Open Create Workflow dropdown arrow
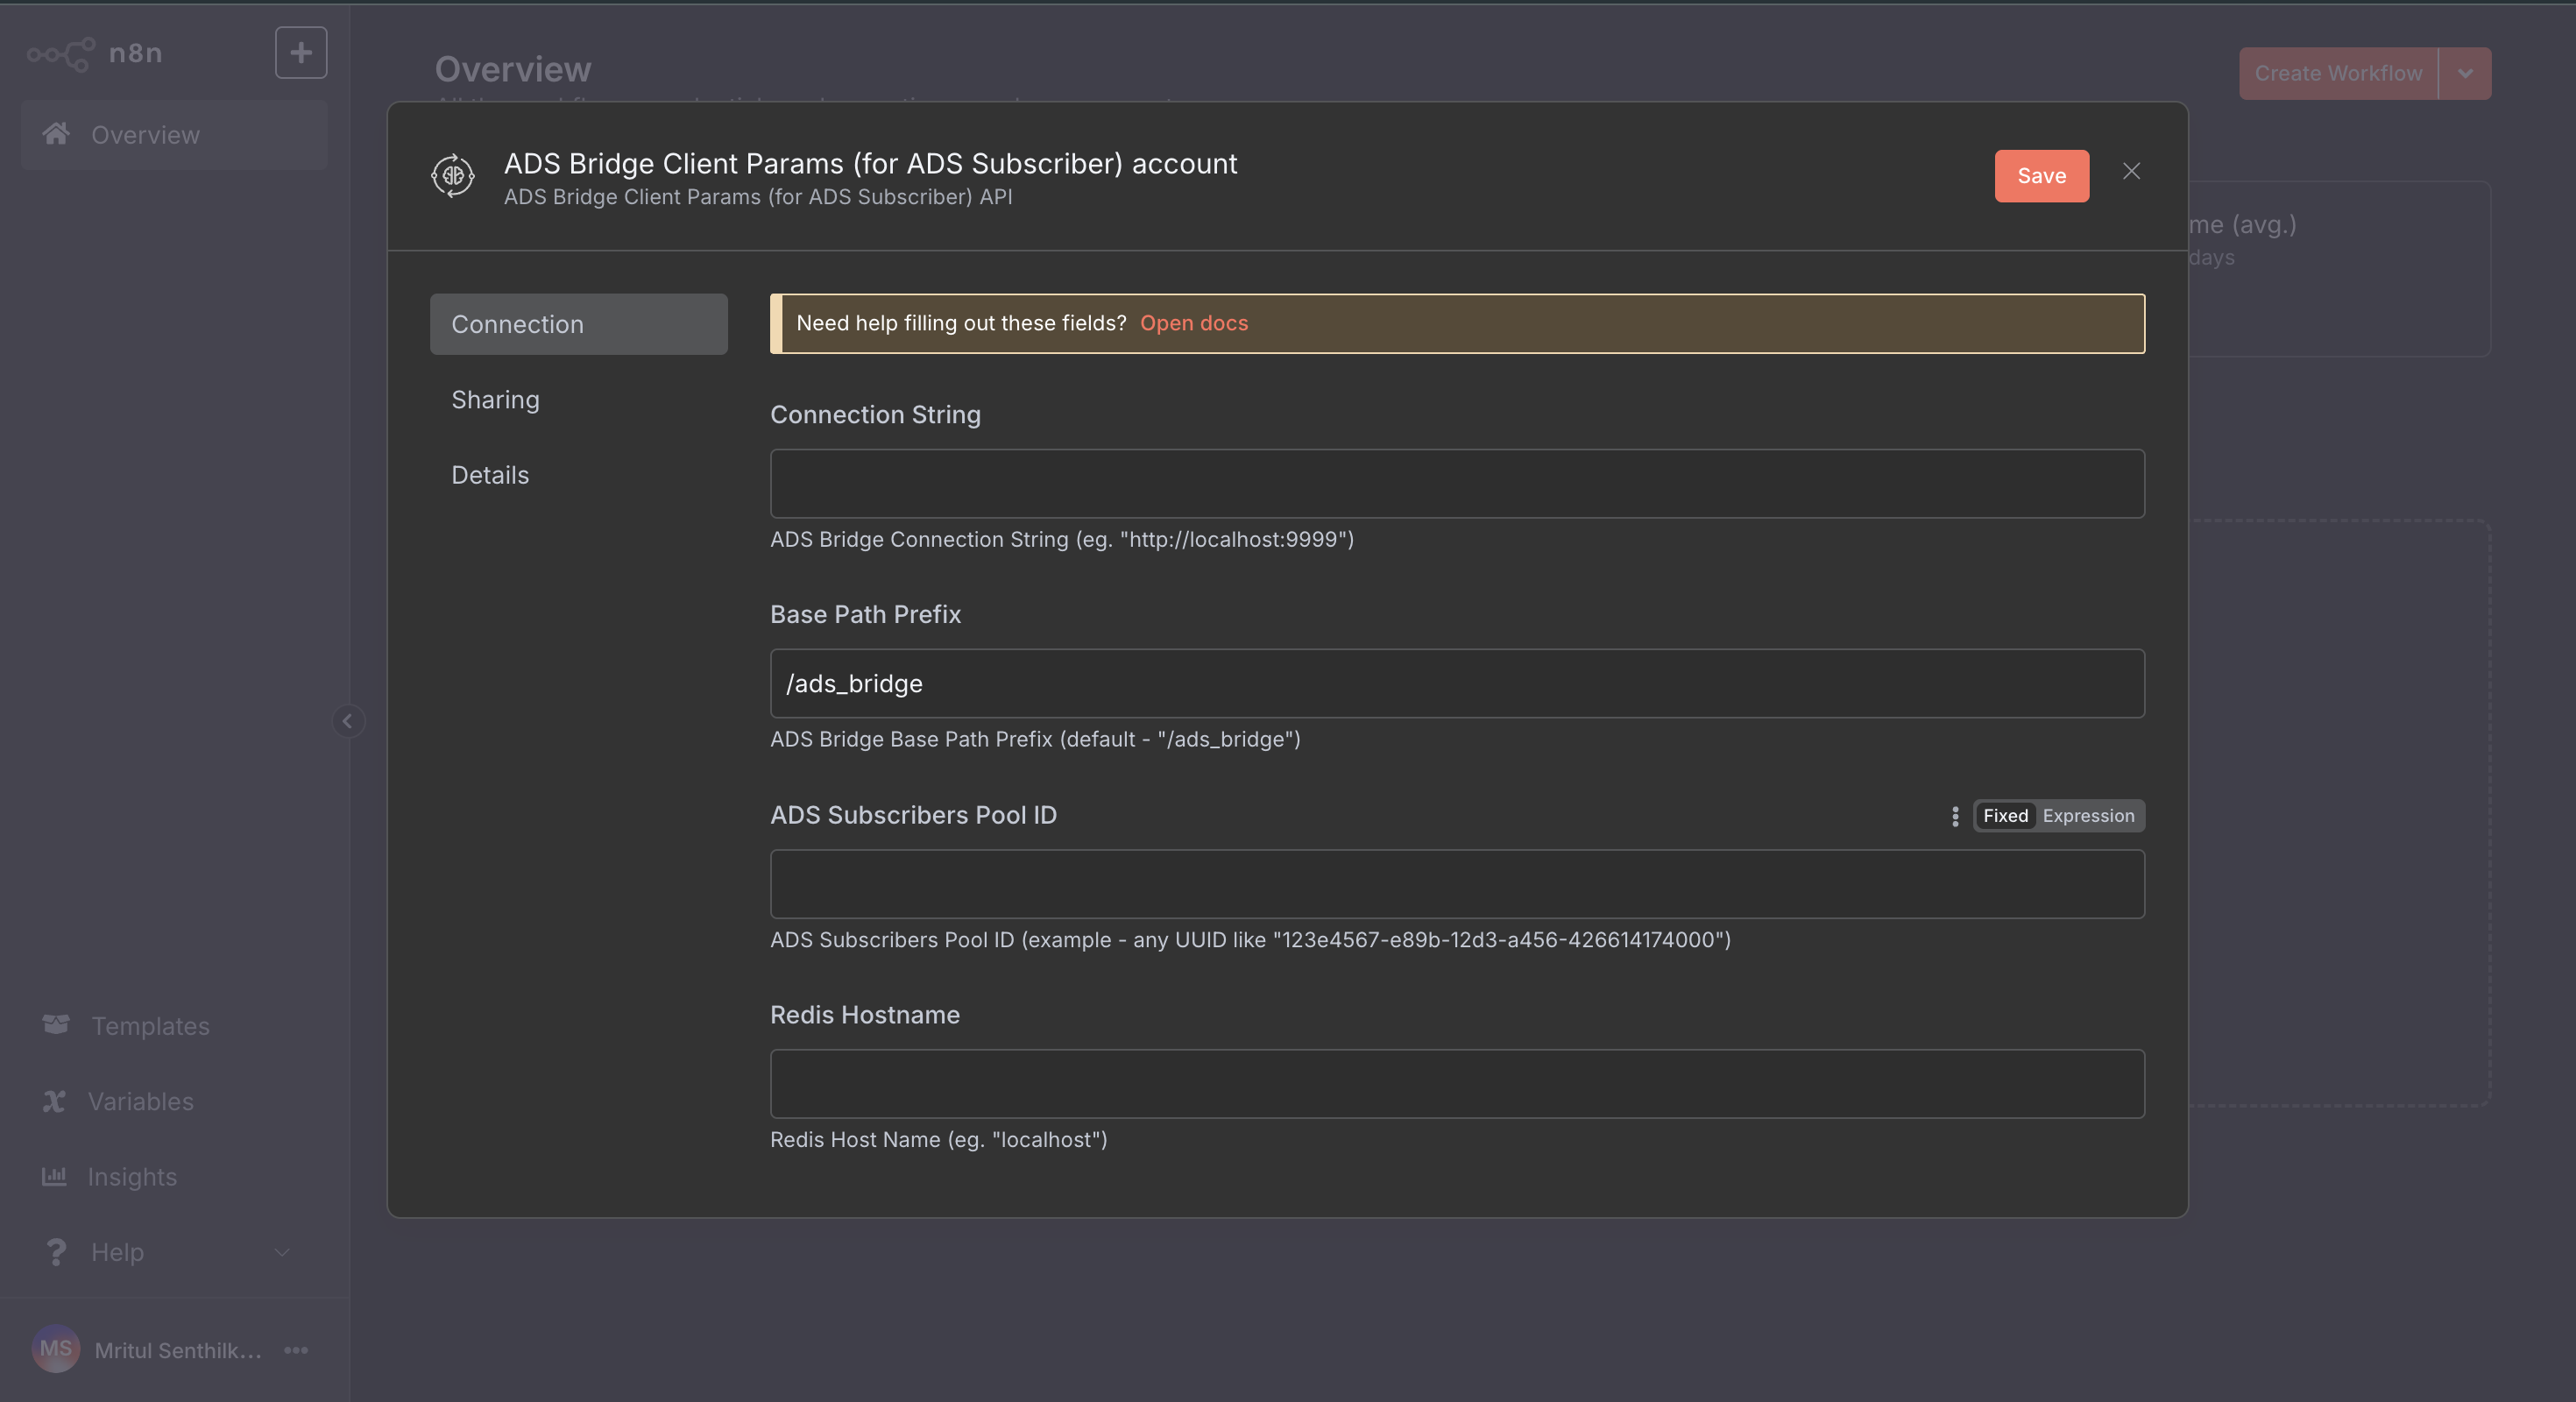This screenshot has height=1402, width=2576. [x=2465, y=74]
